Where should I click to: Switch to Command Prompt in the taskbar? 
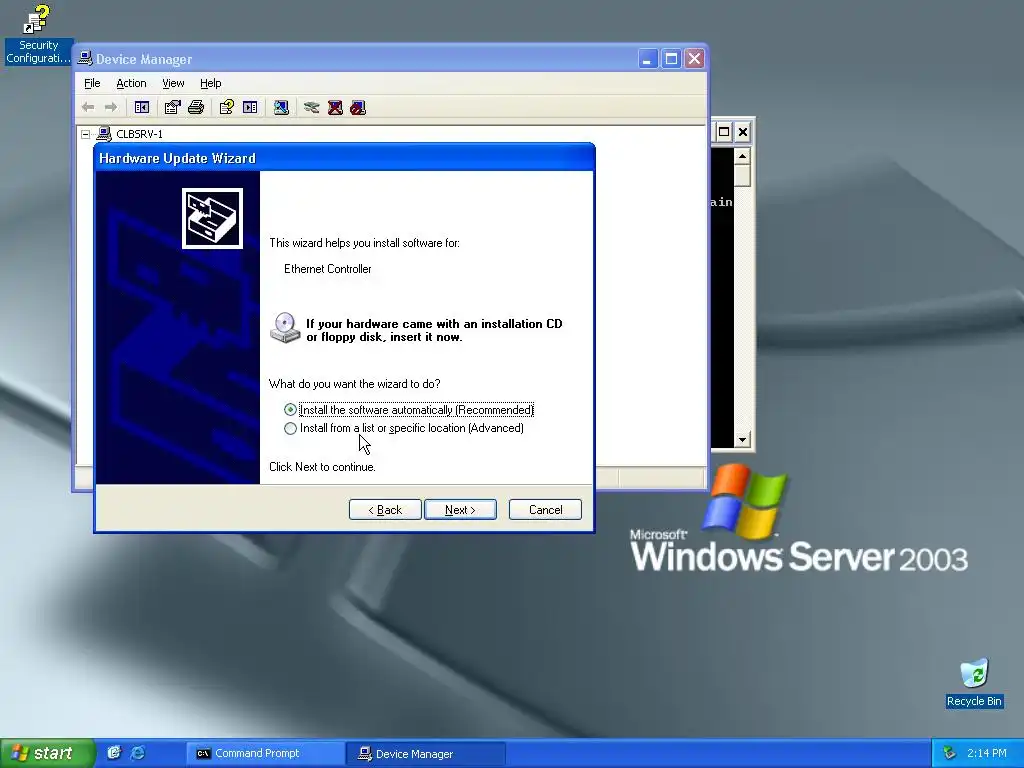tap(265, 753)
